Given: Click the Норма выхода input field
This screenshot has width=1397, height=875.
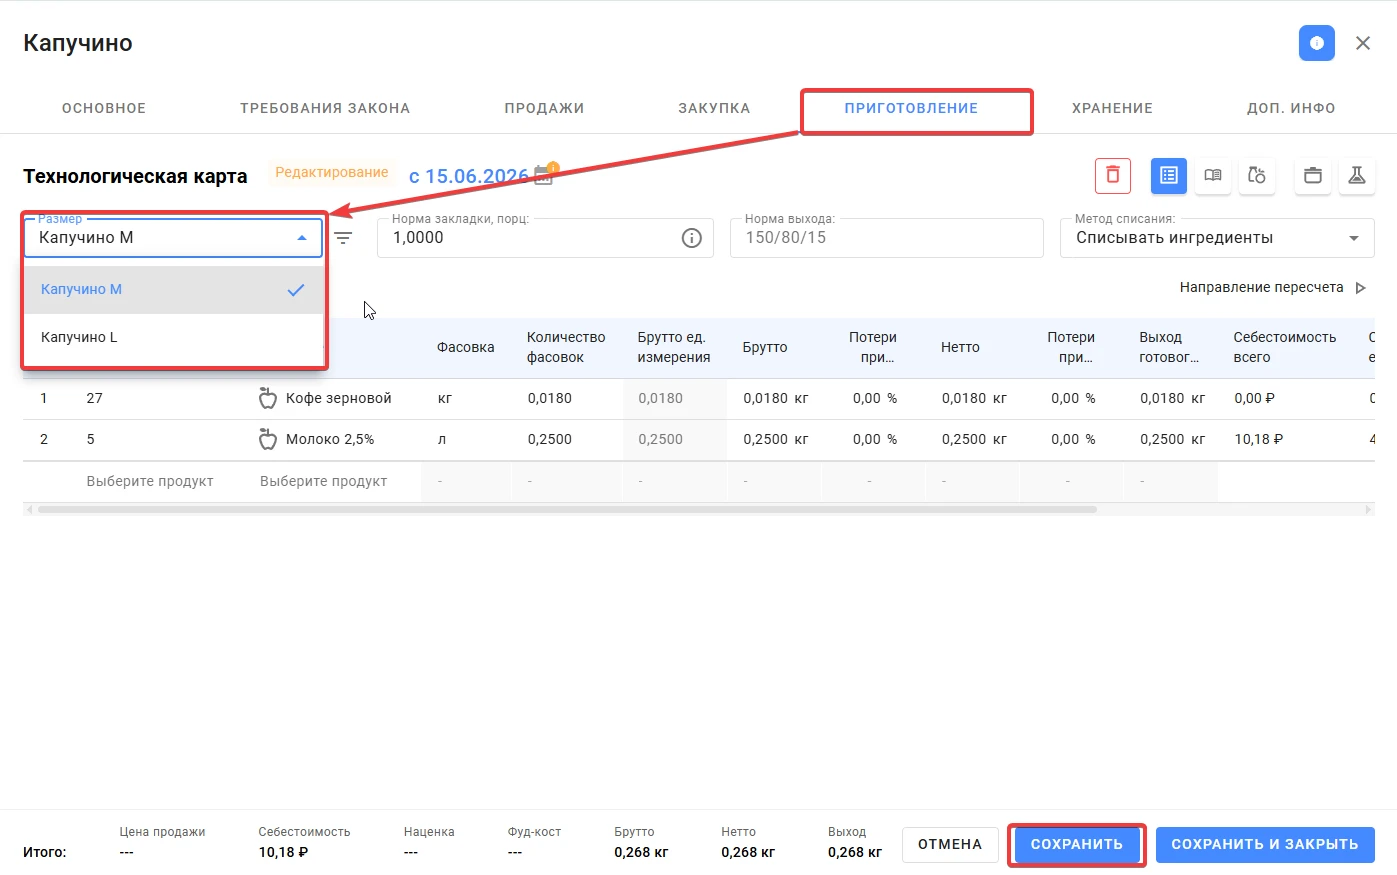Looking at the screenshot, I should 886,238.
